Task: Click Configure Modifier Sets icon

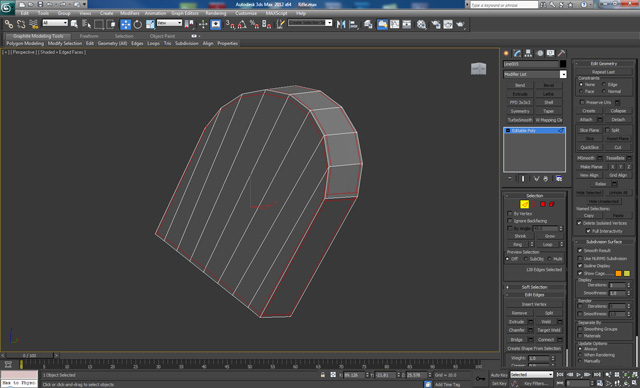Action: click(559, 179)
